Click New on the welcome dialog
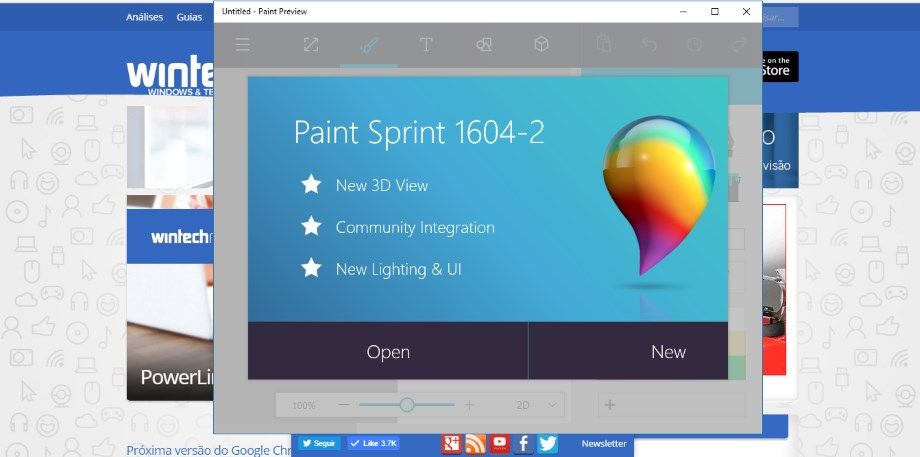 668,351
